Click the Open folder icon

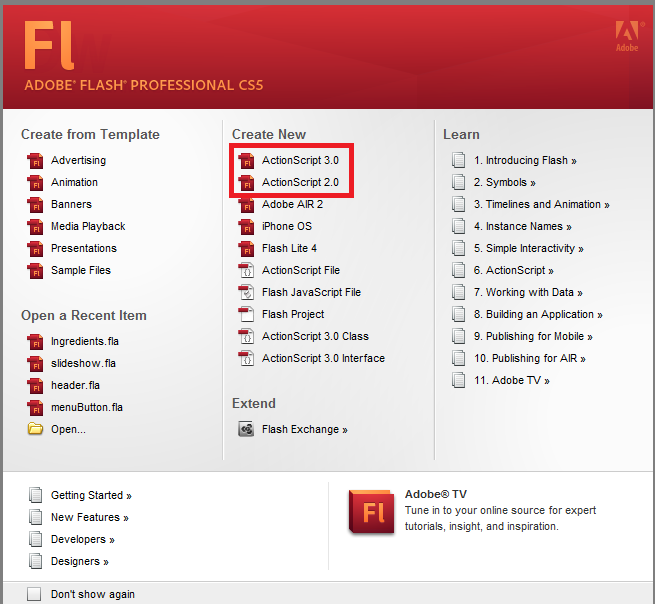[x=36, y=429]
